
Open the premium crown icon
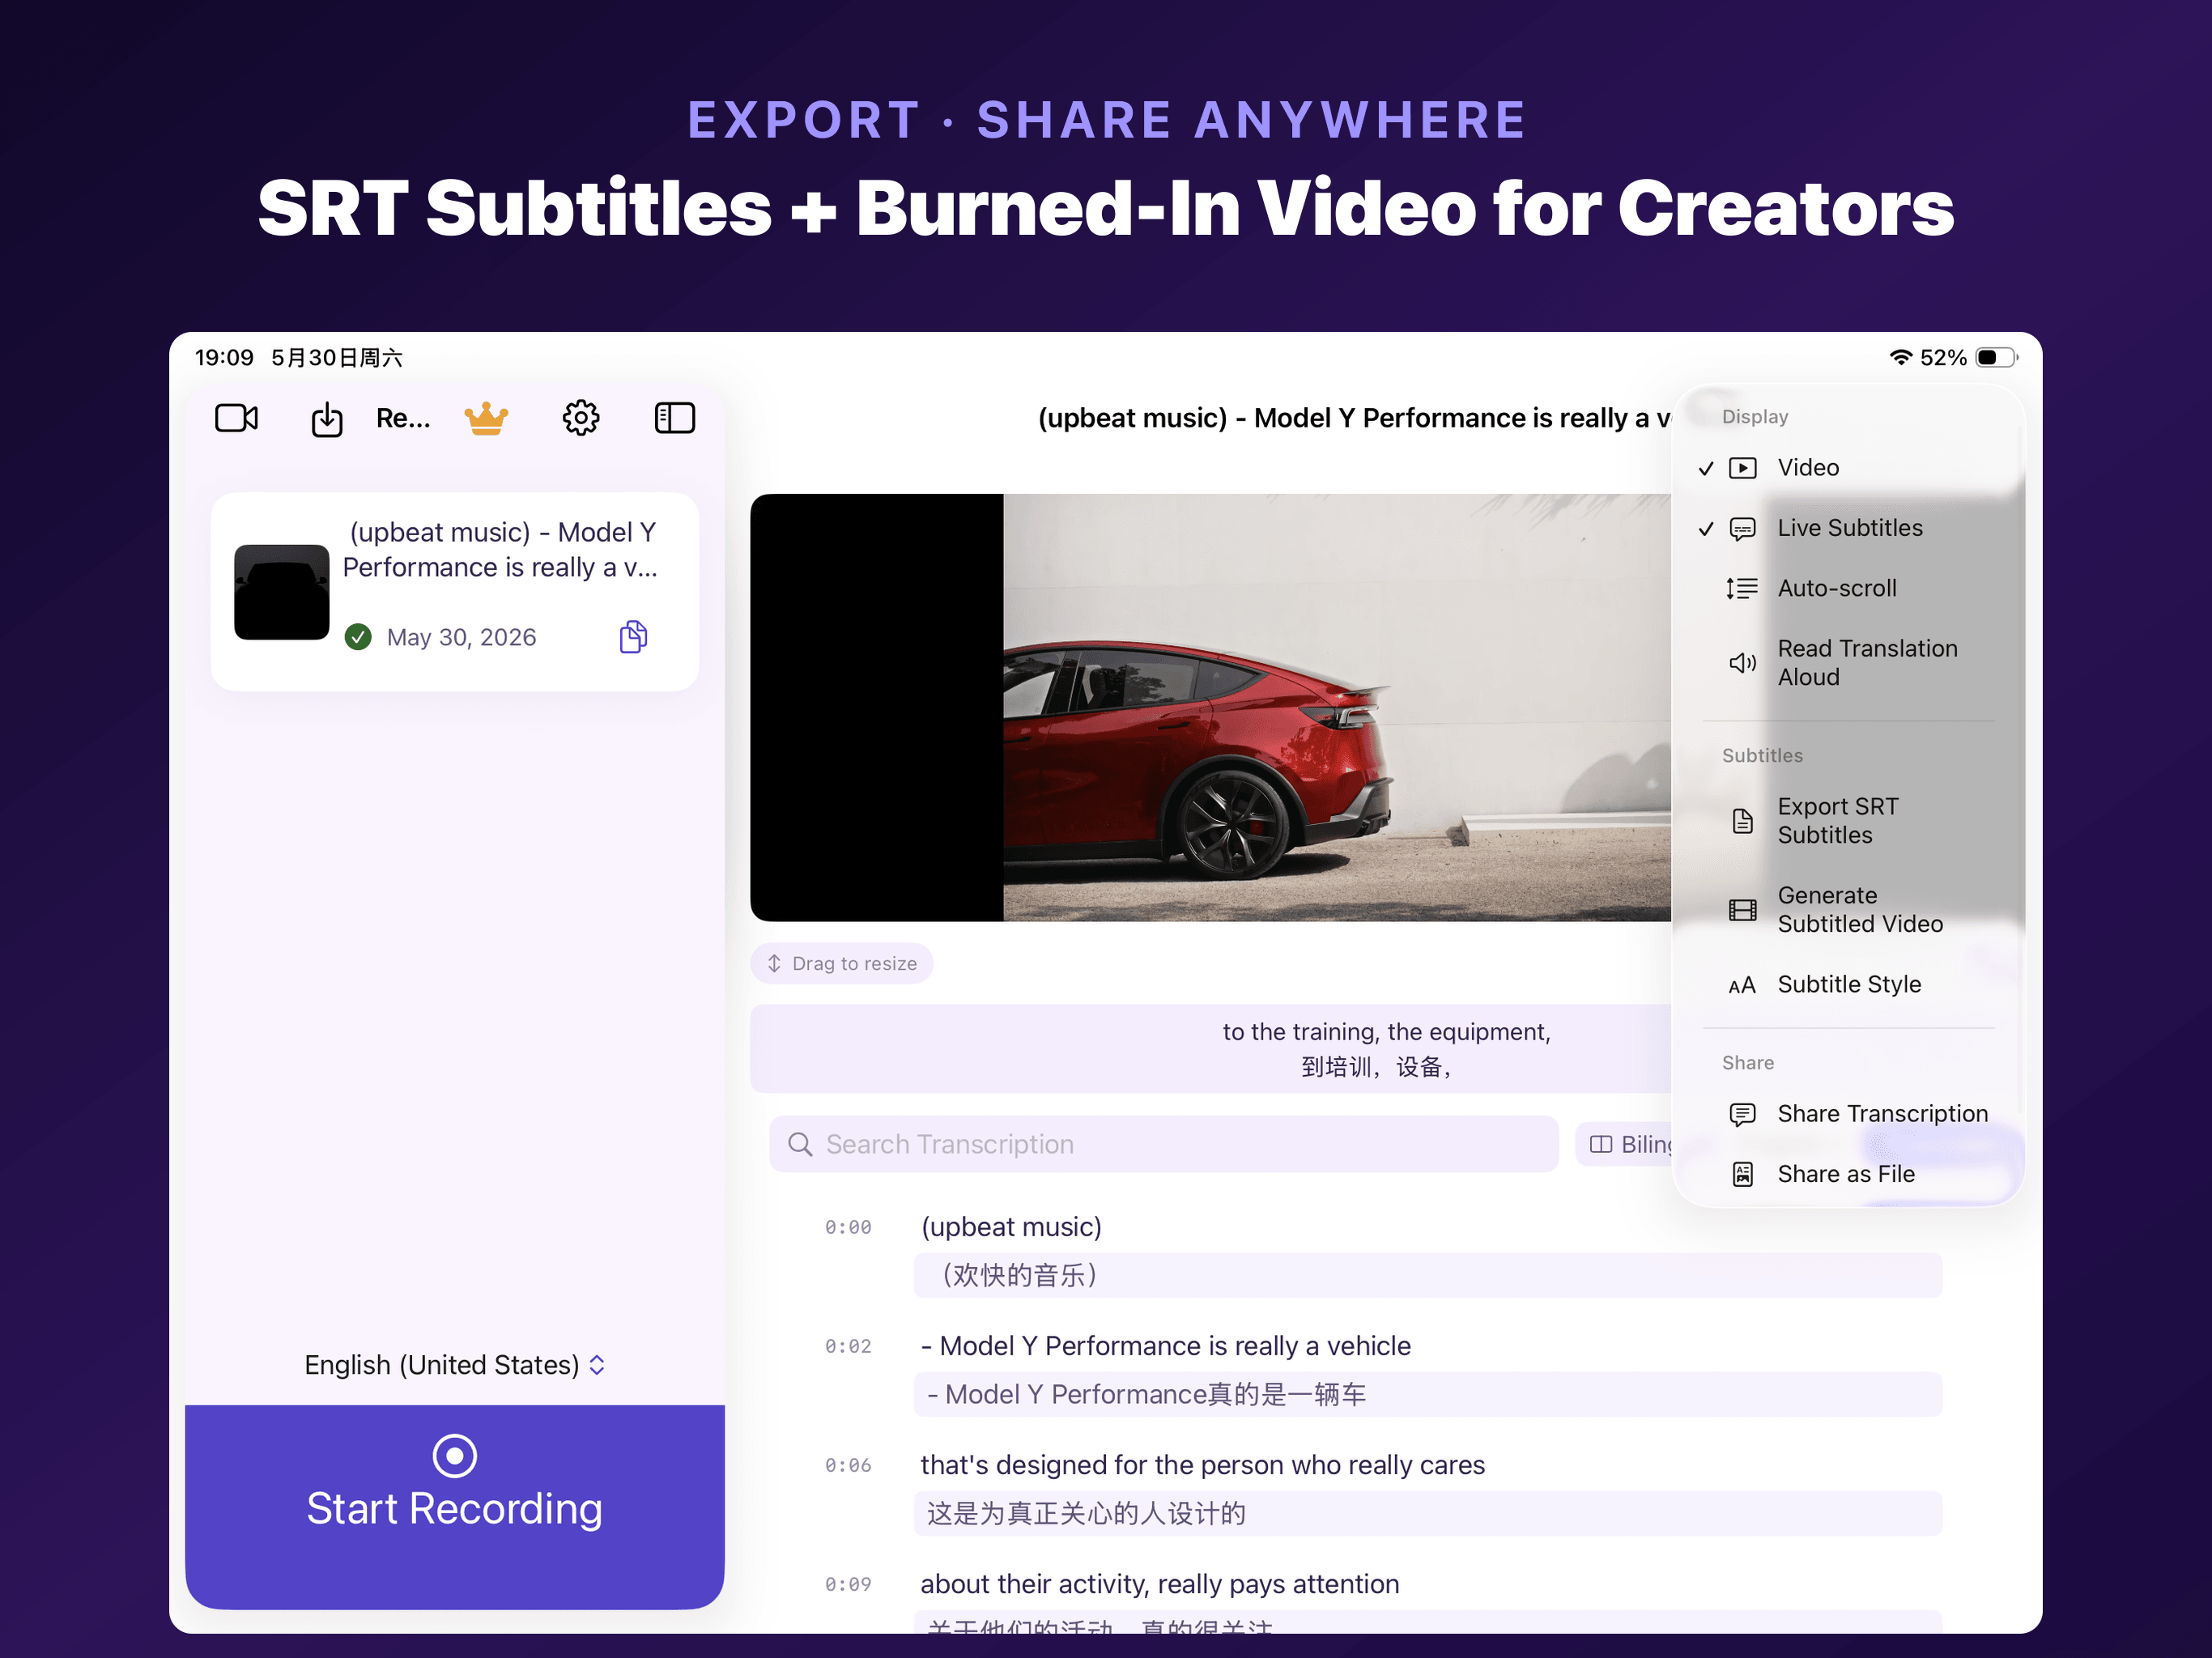[486, 418]
